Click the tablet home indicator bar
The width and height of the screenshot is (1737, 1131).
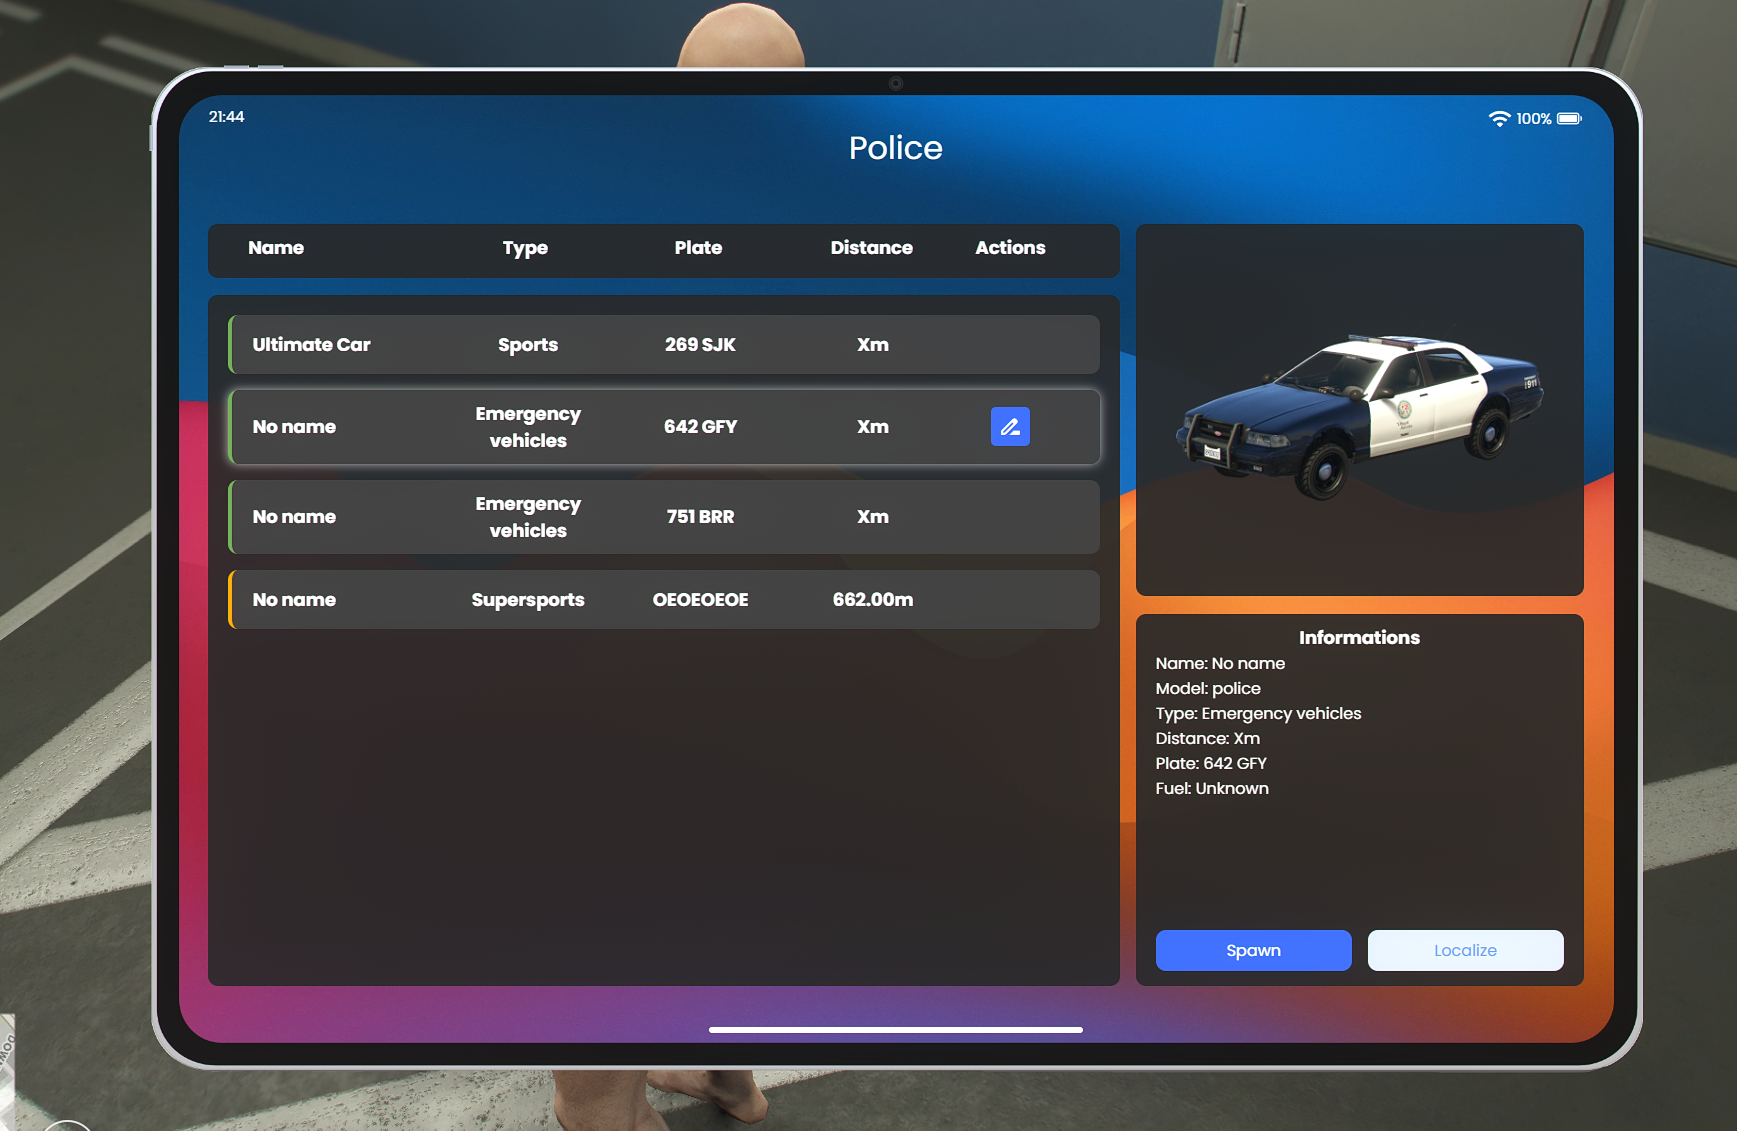pos(895,1029)
